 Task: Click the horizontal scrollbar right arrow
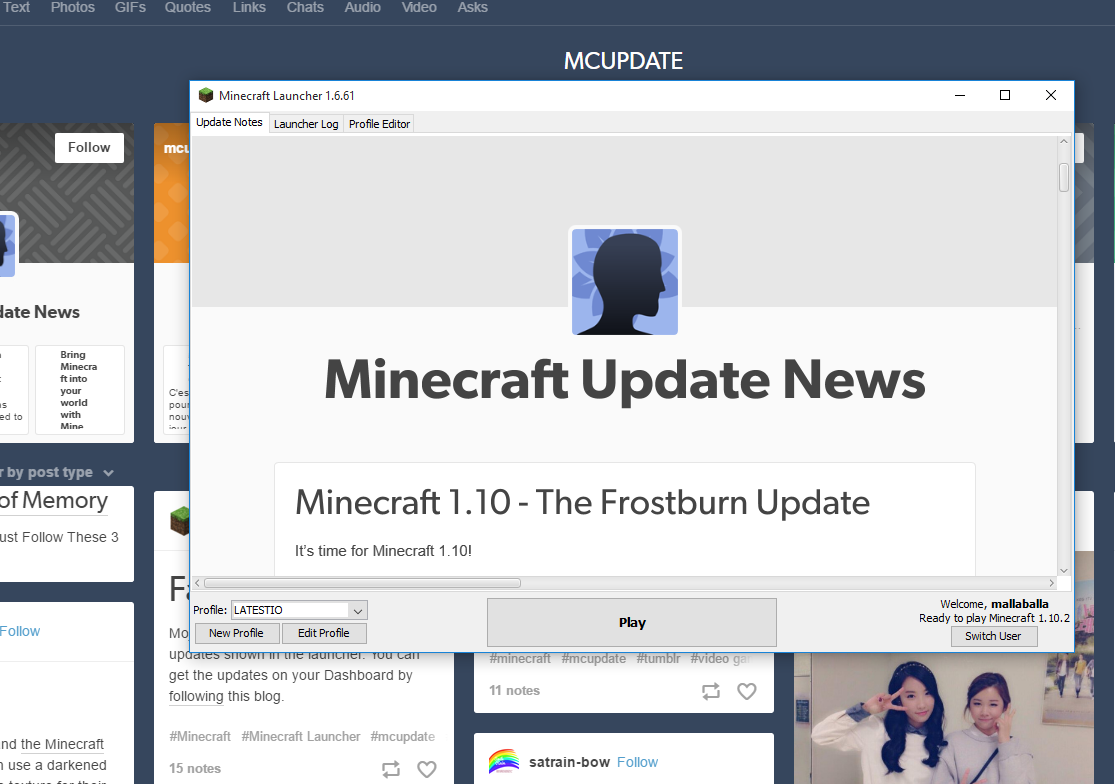[x=1052, y=583]
